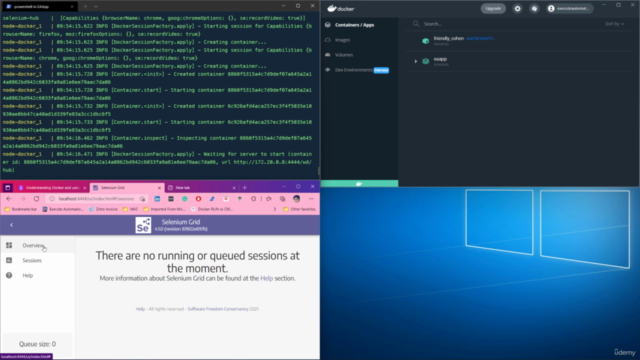The image size is (640, 360).
Task: Open the Imported From Mic... bookmarks folder
Action: (164, 209)
